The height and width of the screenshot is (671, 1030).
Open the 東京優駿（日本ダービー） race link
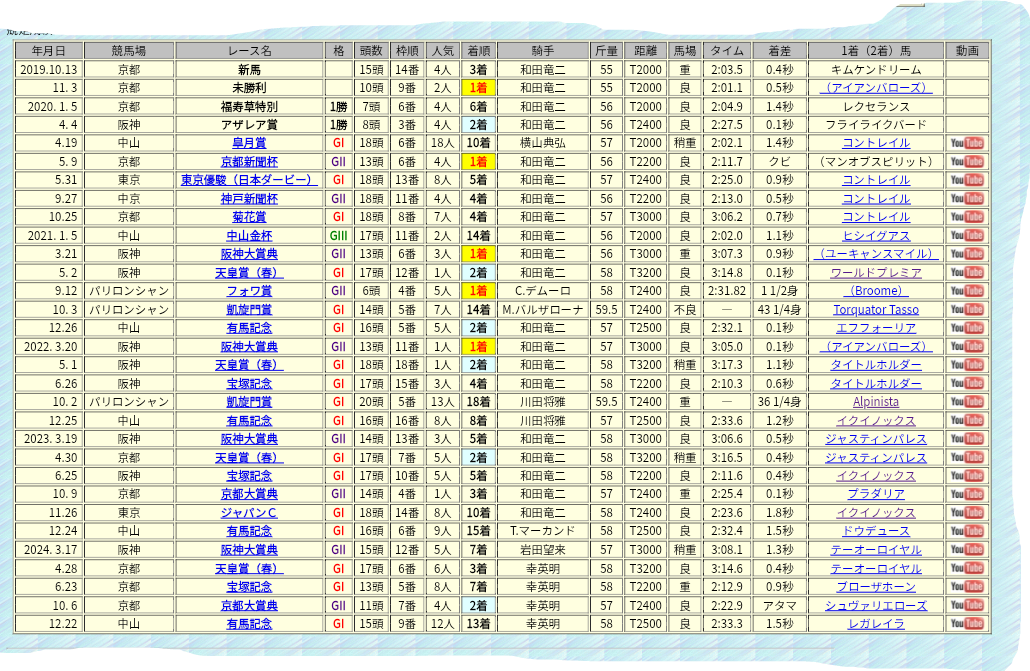249,180
